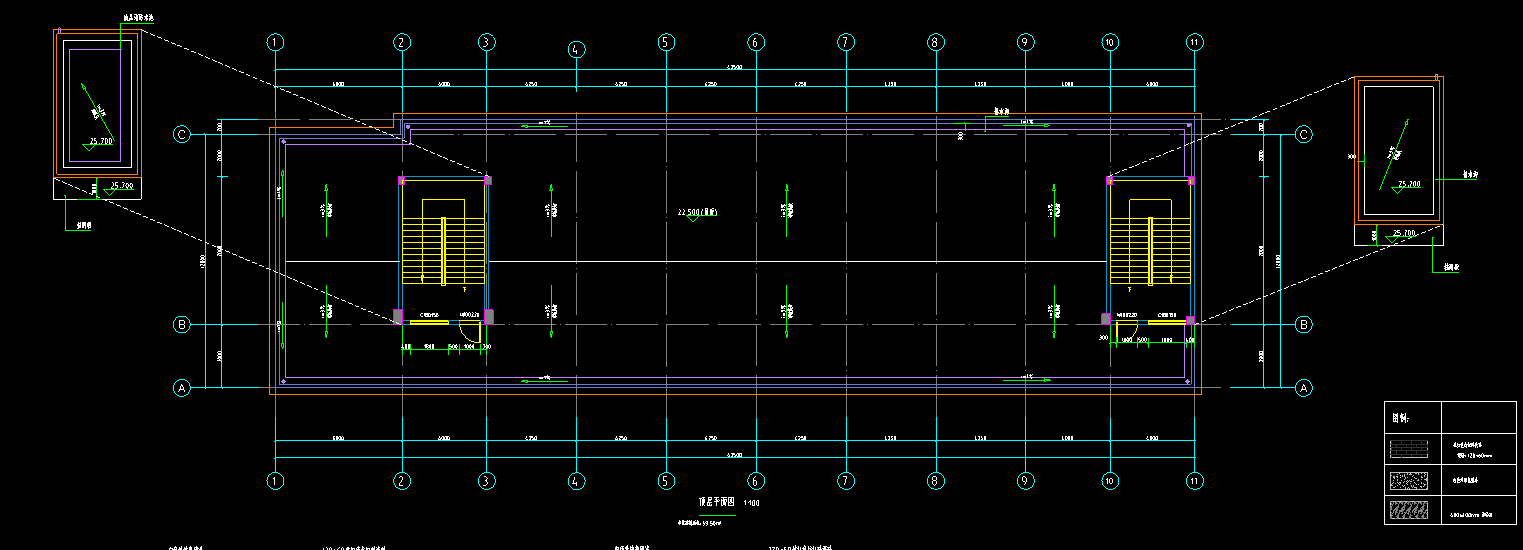Click dotted hatch swatch in legend
The height and width of the screenshot is (550, 1523).
tap(1413, 480)
